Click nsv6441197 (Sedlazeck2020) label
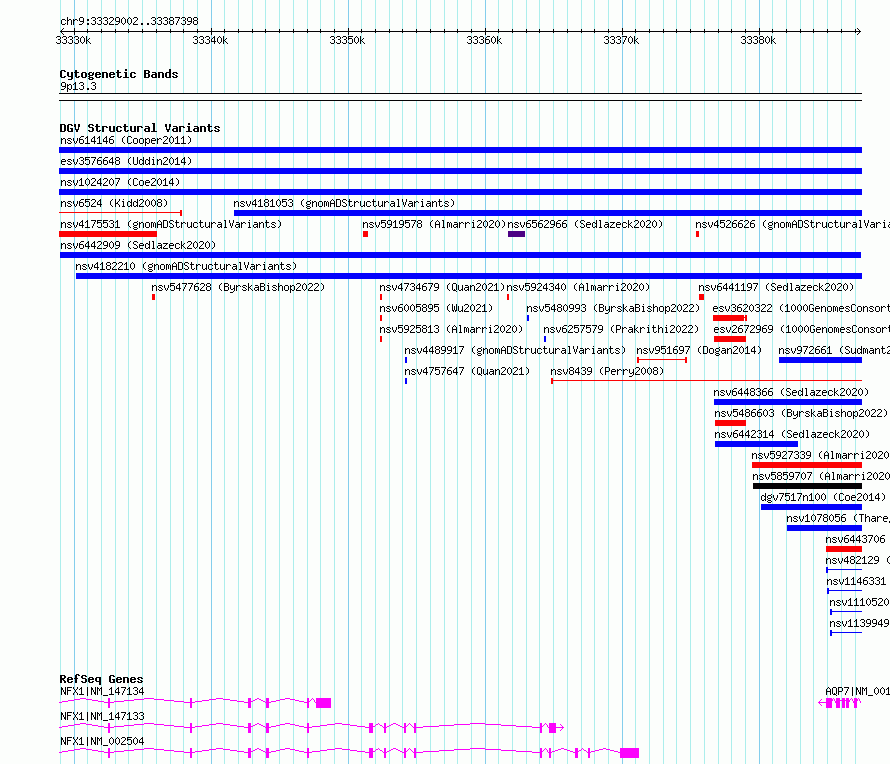The width and height of the screenshot is (890, 764). [776, 287]
